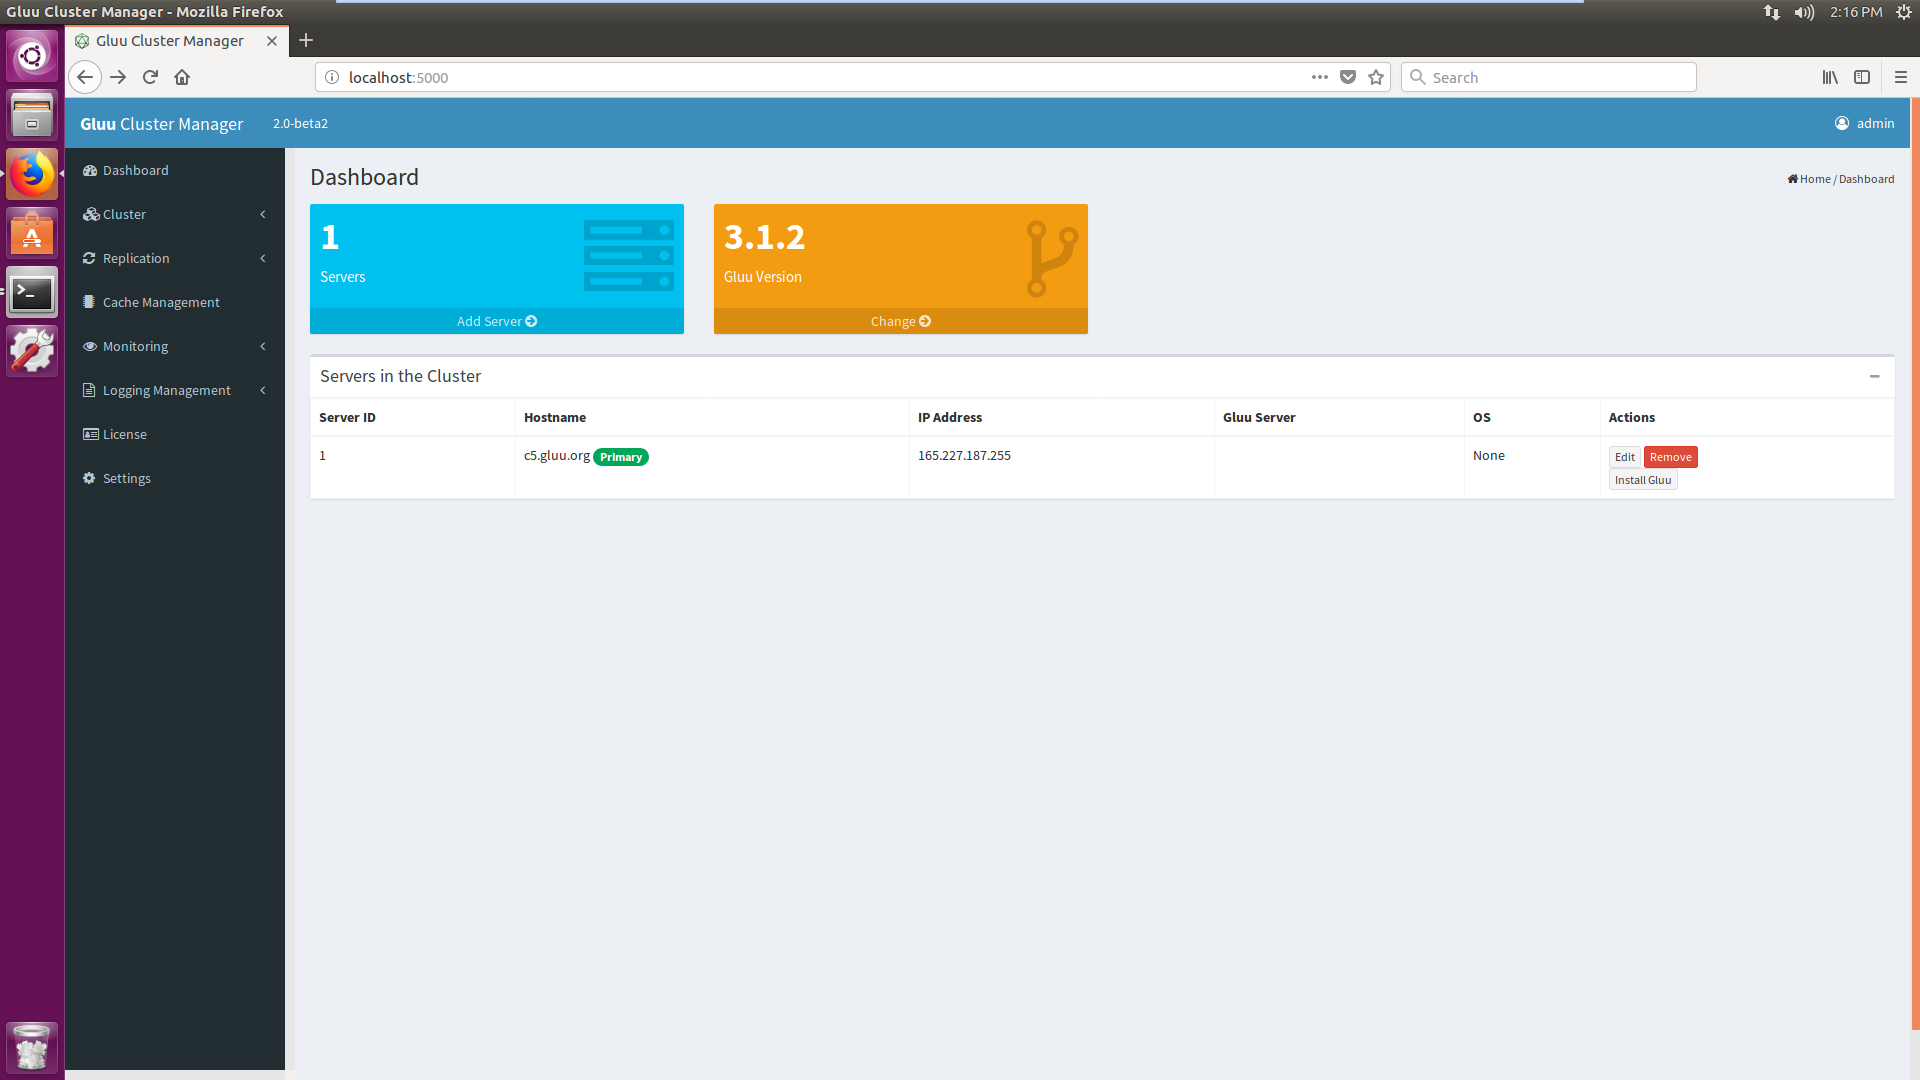Open a new browser tab
The height and width of the screenshot is (1080, 1920).
point(306,40)
